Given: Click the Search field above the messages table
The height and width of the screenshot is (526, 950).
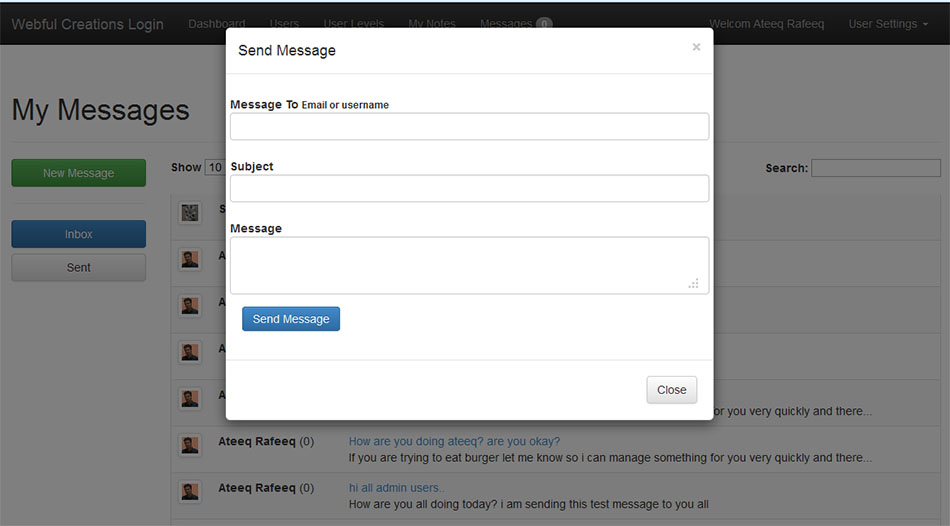Looking at the screenshot, I should (x=875, y=168).
